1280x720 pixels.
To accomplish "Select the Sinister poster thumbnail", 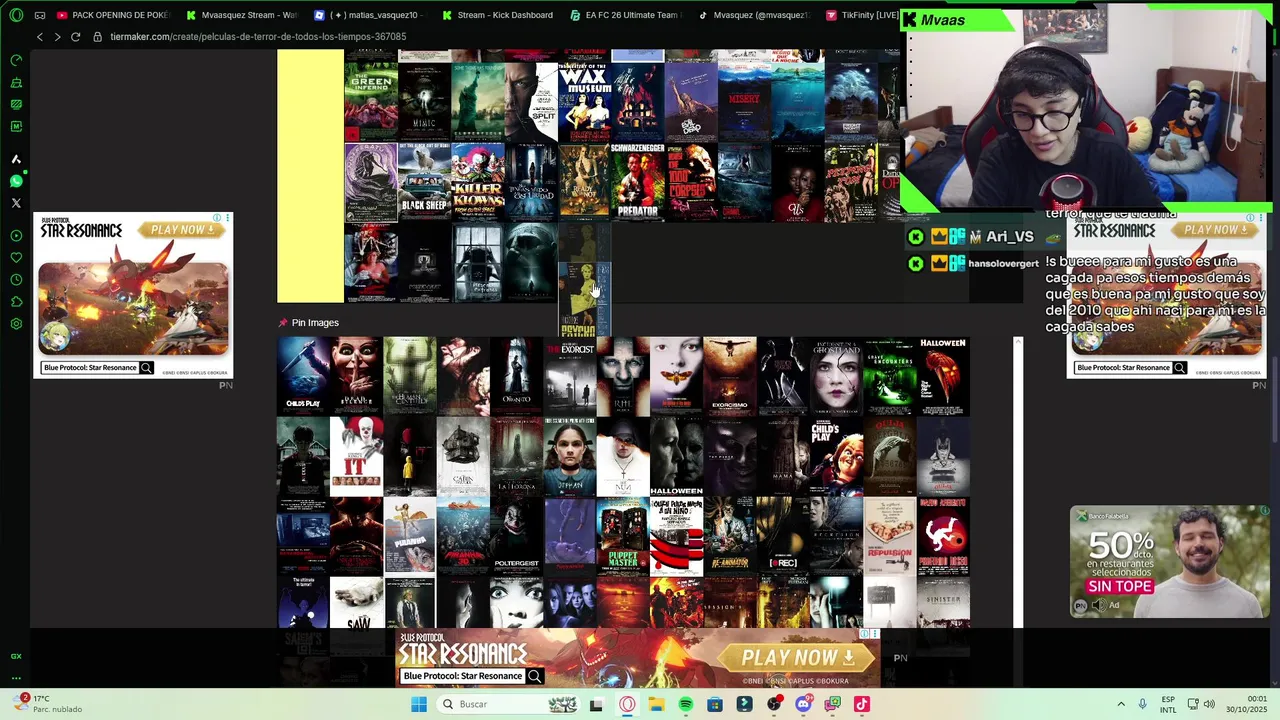I will pyautogui.click(x=943, y=603).
